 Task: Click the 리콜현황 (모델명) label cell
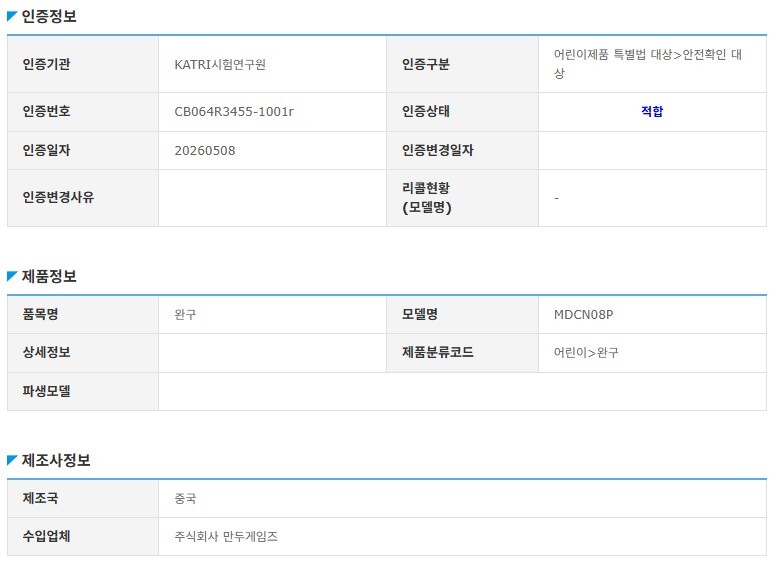point(462,198)
